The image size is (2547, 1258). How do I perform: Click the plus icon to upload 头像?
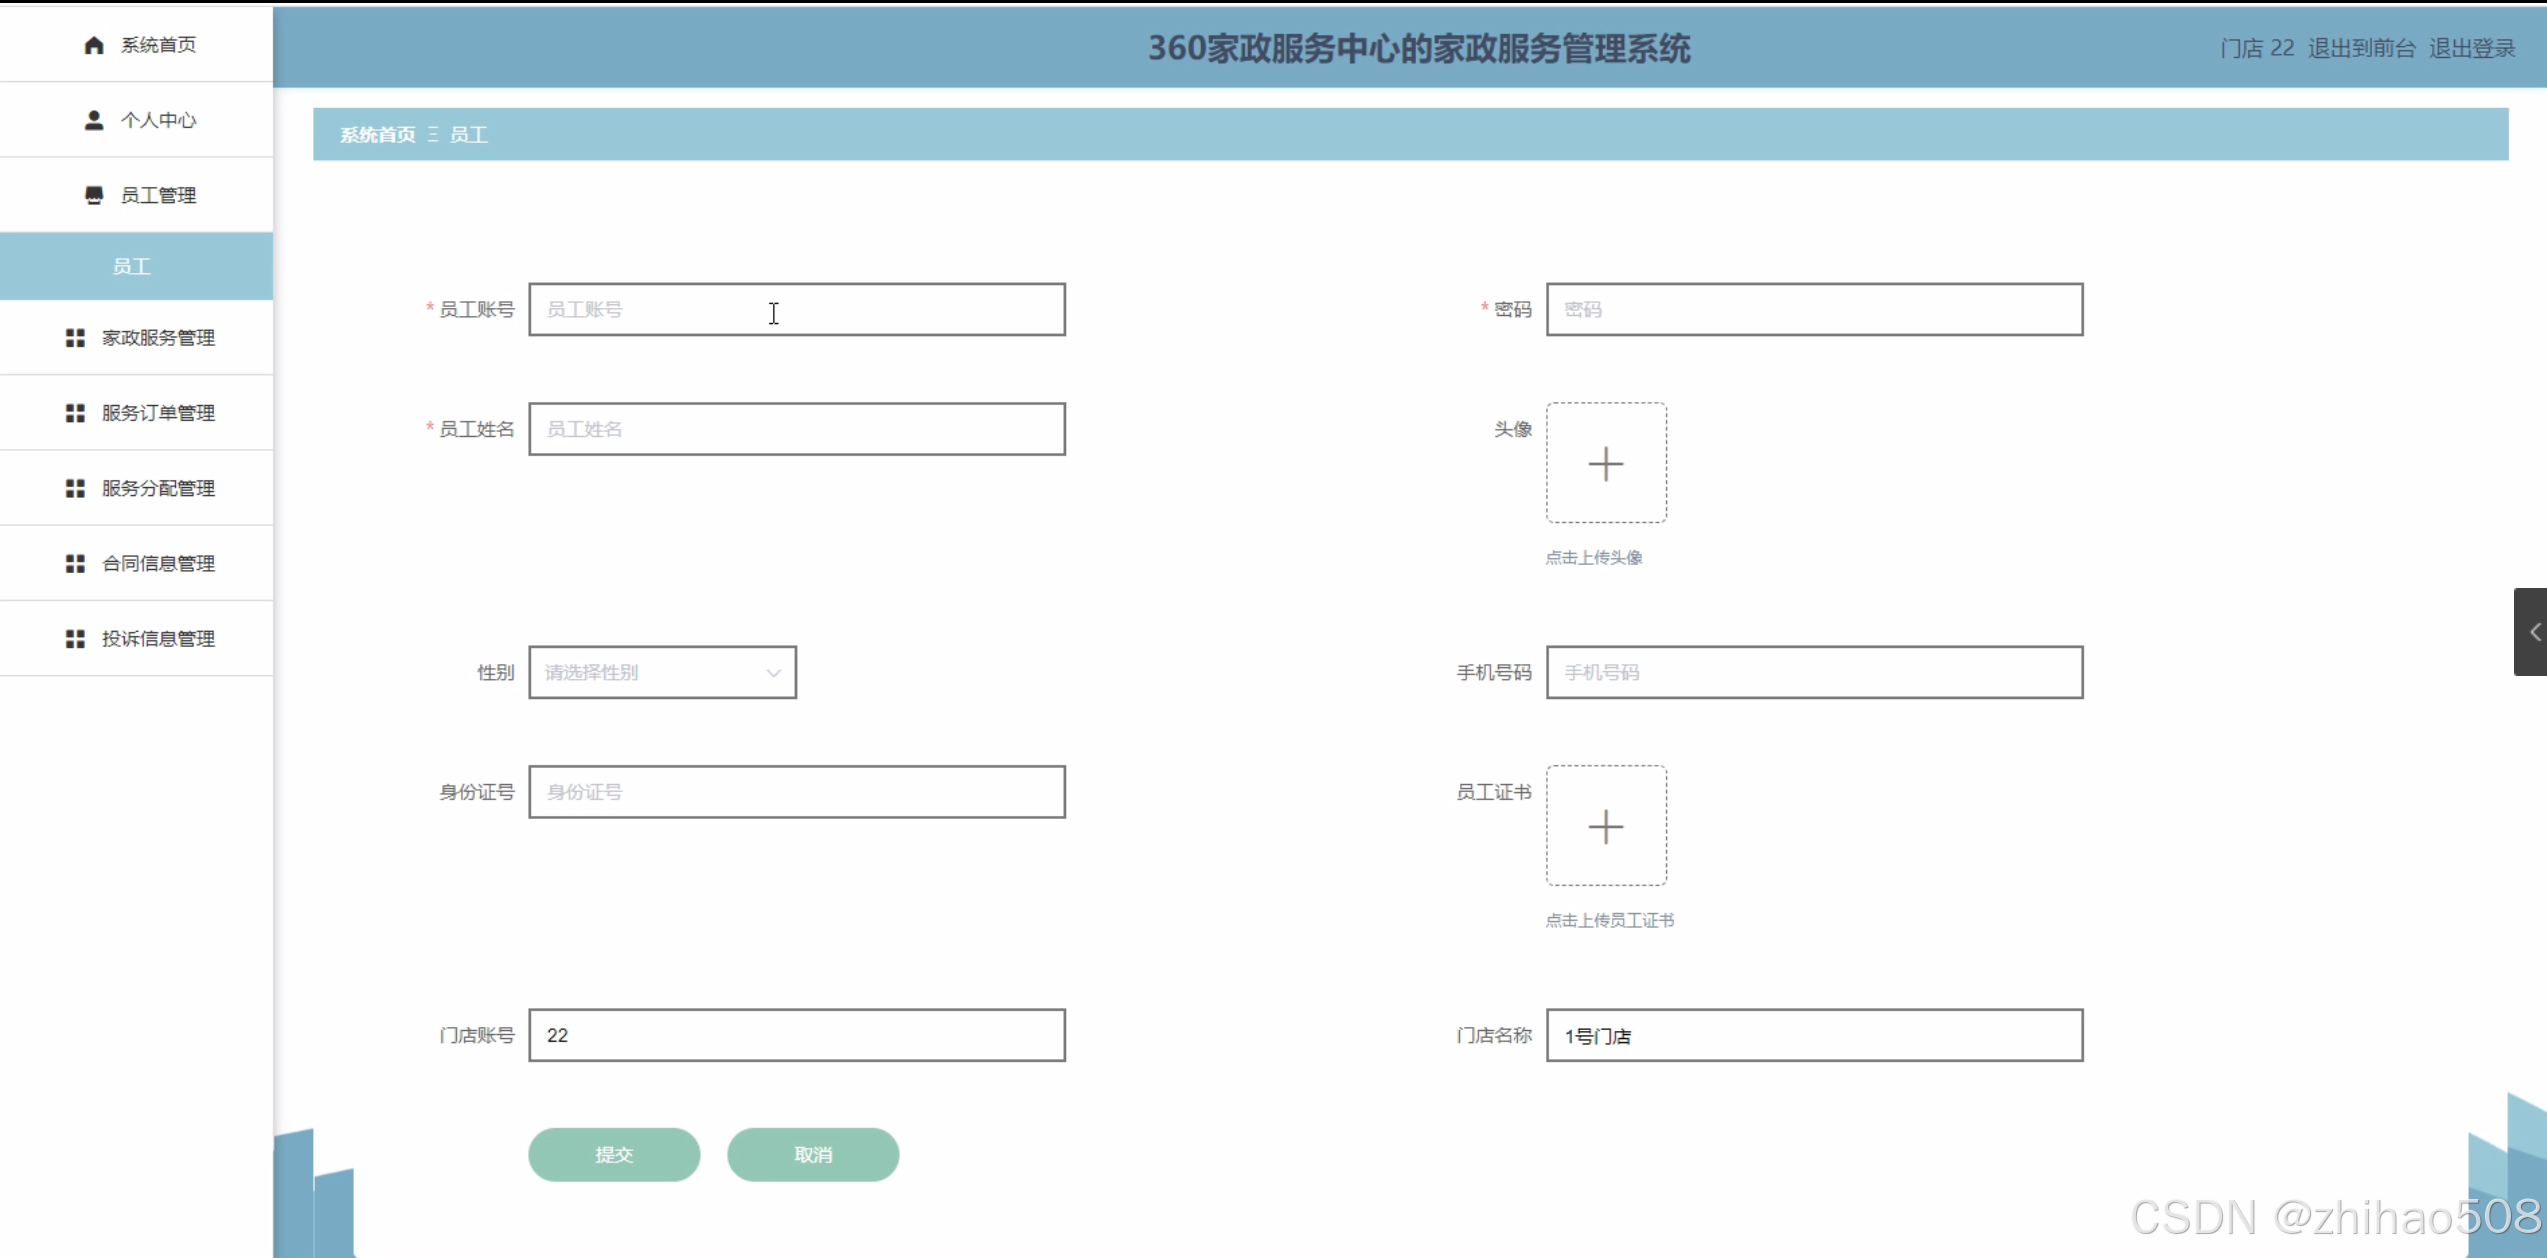pos(1605,463)
